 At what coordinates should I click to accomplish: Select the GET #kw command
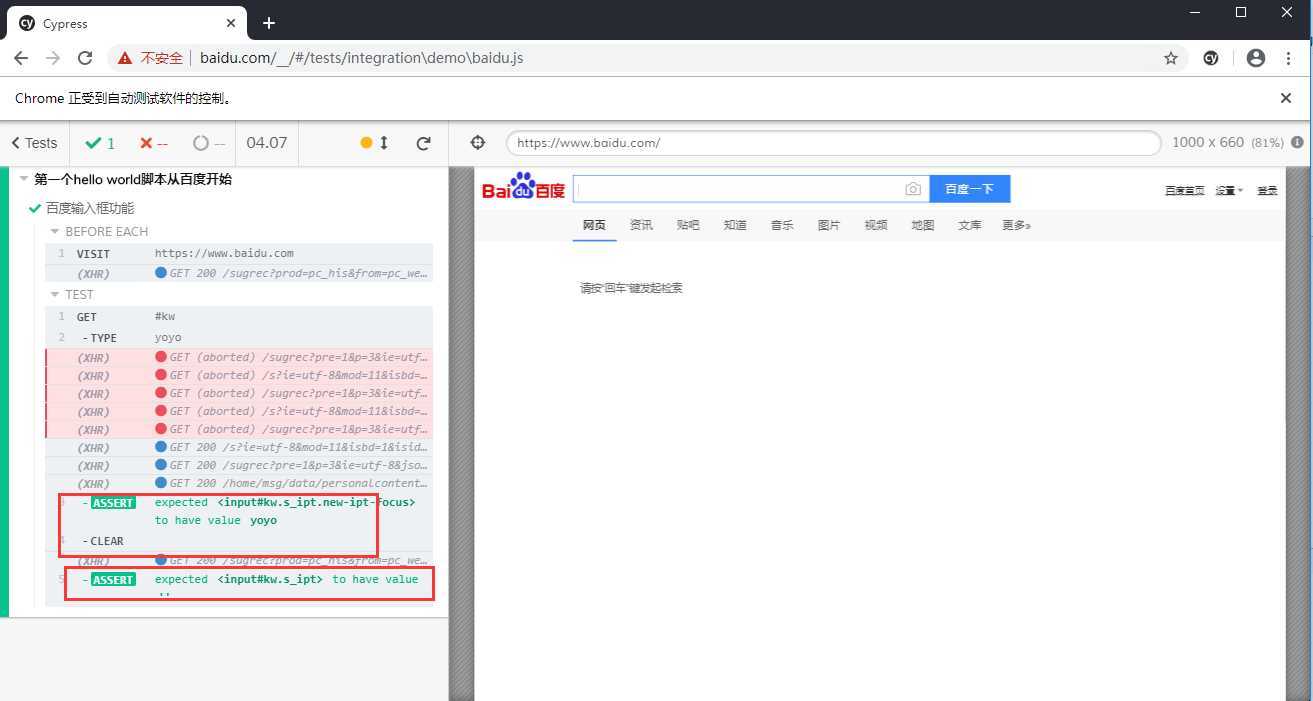coord(239,317)
